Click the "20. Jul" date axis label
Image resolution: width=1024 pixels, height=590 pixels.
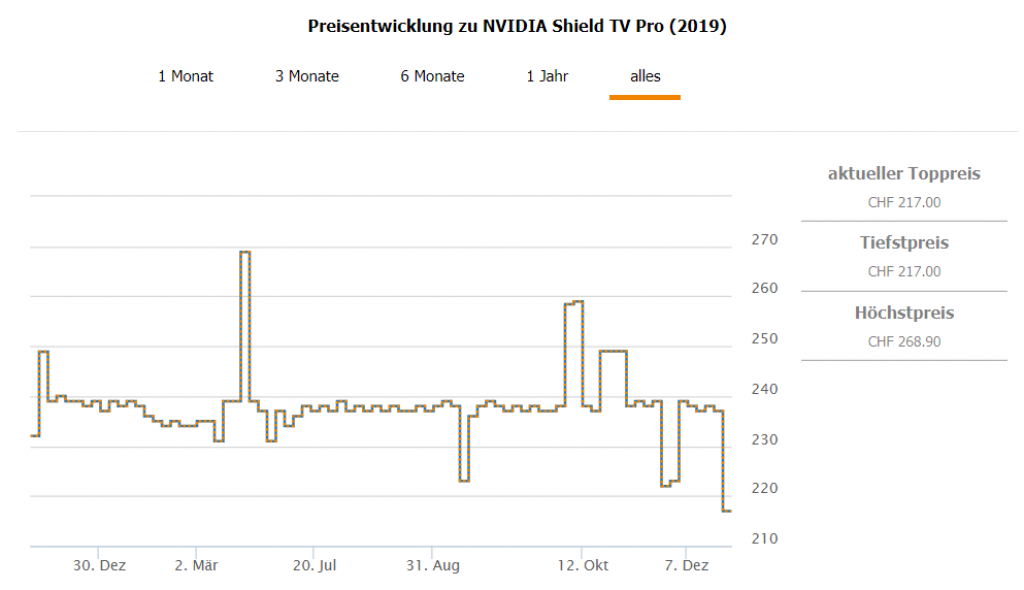(313, 566)
